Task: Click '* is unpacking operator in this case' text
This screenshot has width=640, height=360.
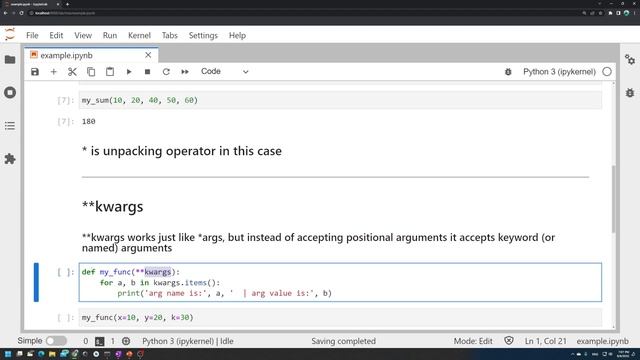Action: coord(182,151)
